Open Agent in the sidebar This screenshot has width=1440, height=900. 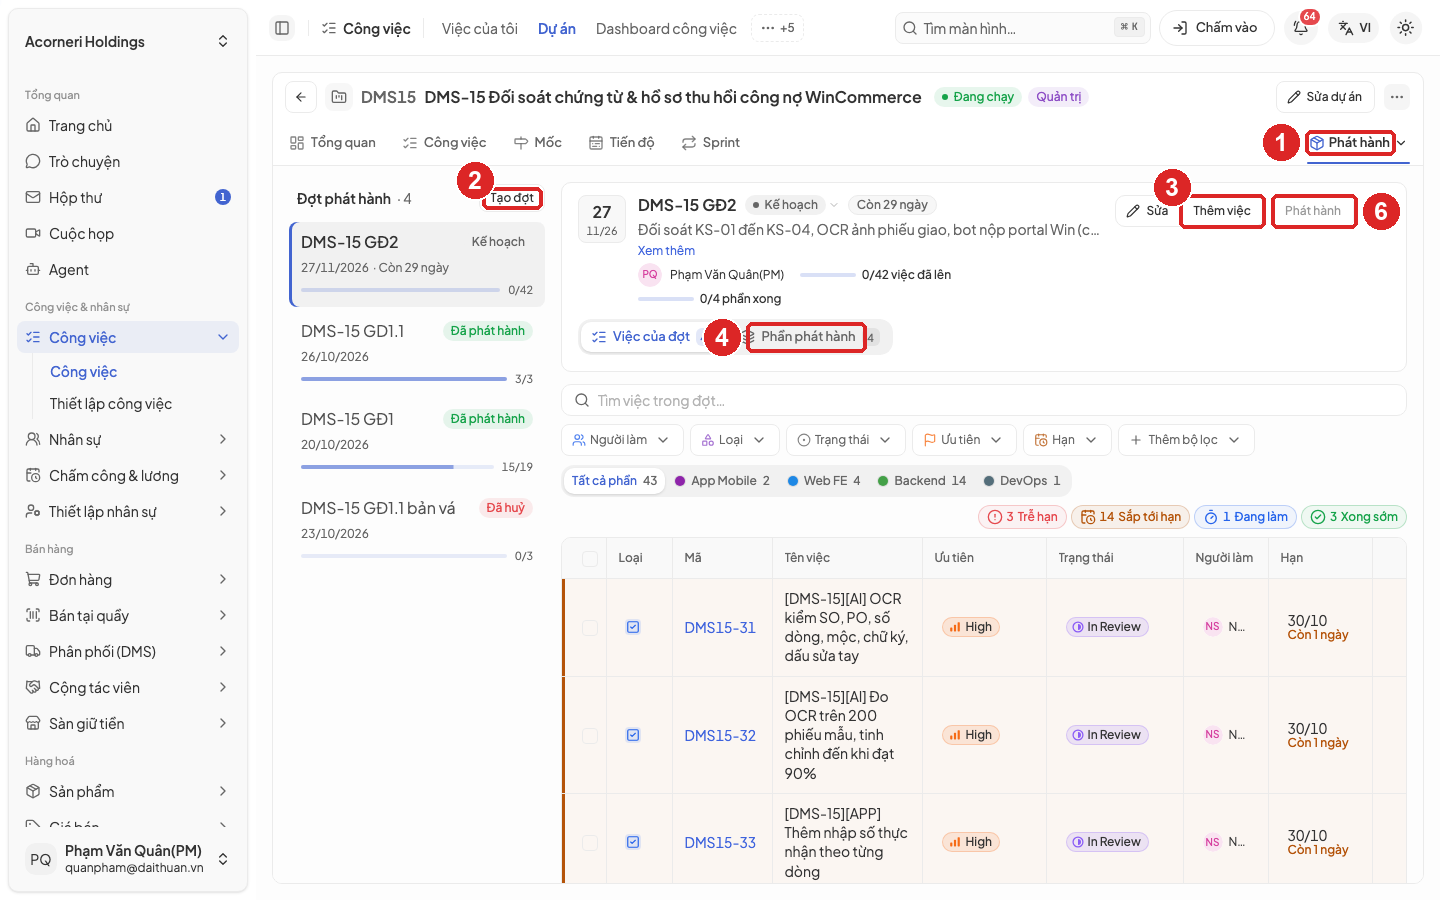click(128, 270)
